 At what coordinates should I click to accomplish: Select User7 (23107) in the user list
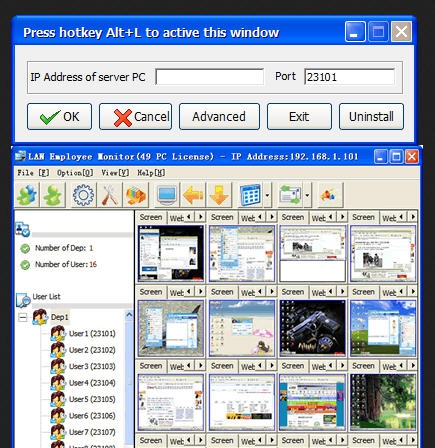pos(92,432)
